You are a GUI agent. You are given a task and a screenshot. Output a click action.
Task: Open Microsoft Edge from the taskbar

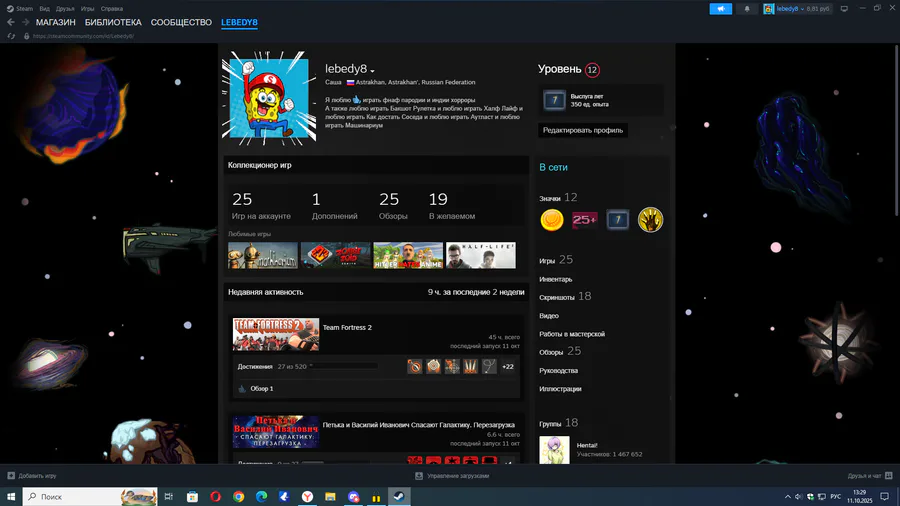(x=261, y=496)
